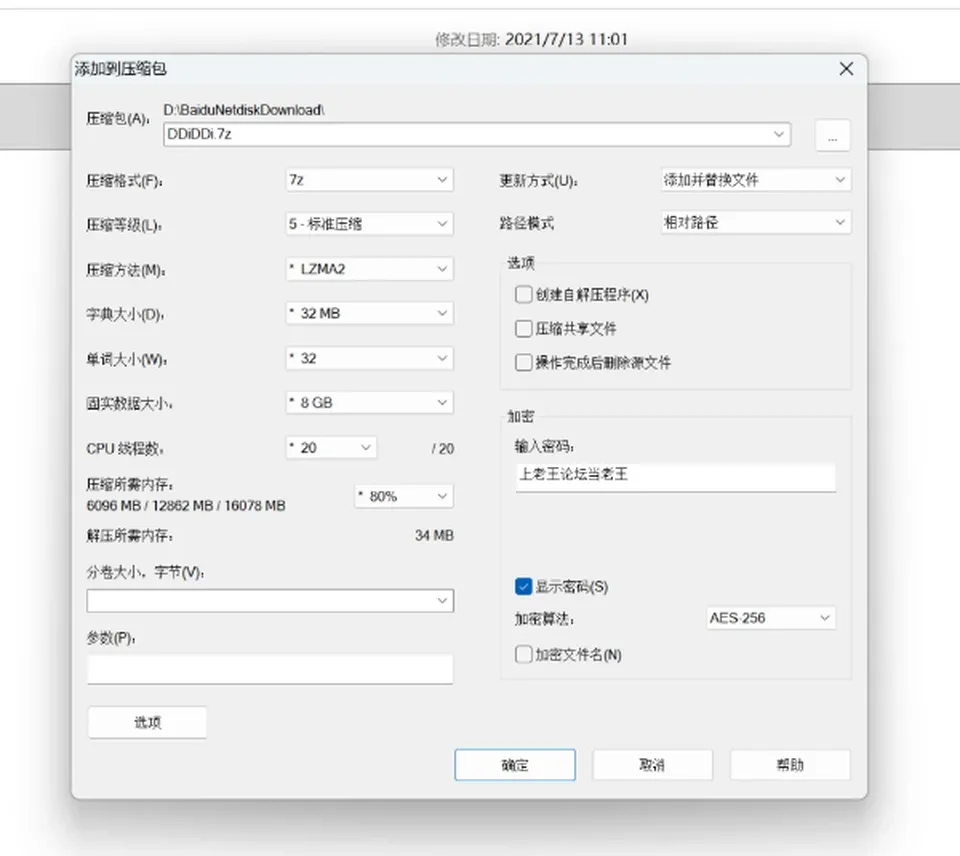
Task: Open the 单词大小 32 dropdown
Action: tap(369, 358)
